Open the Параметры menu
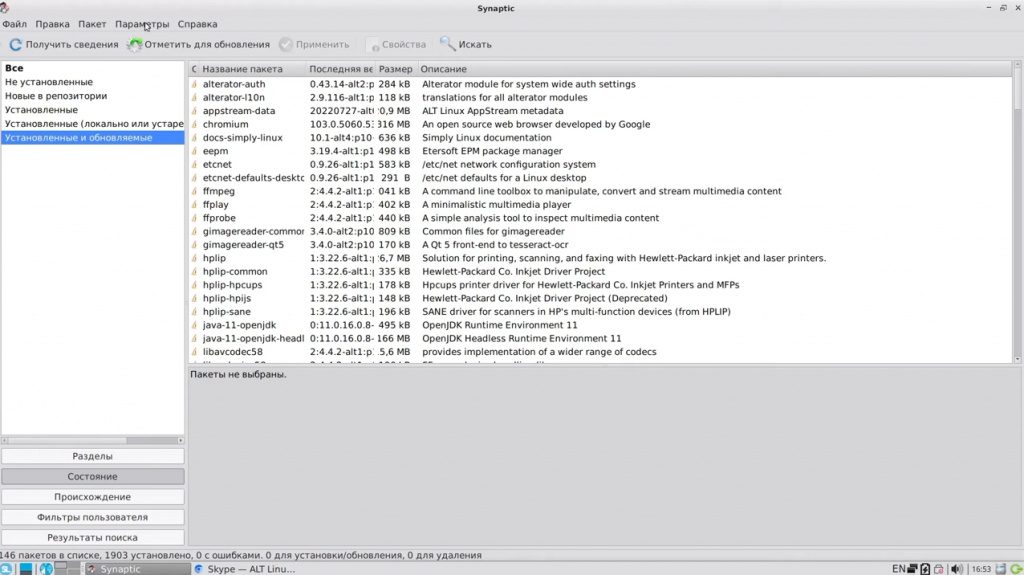 142,24
